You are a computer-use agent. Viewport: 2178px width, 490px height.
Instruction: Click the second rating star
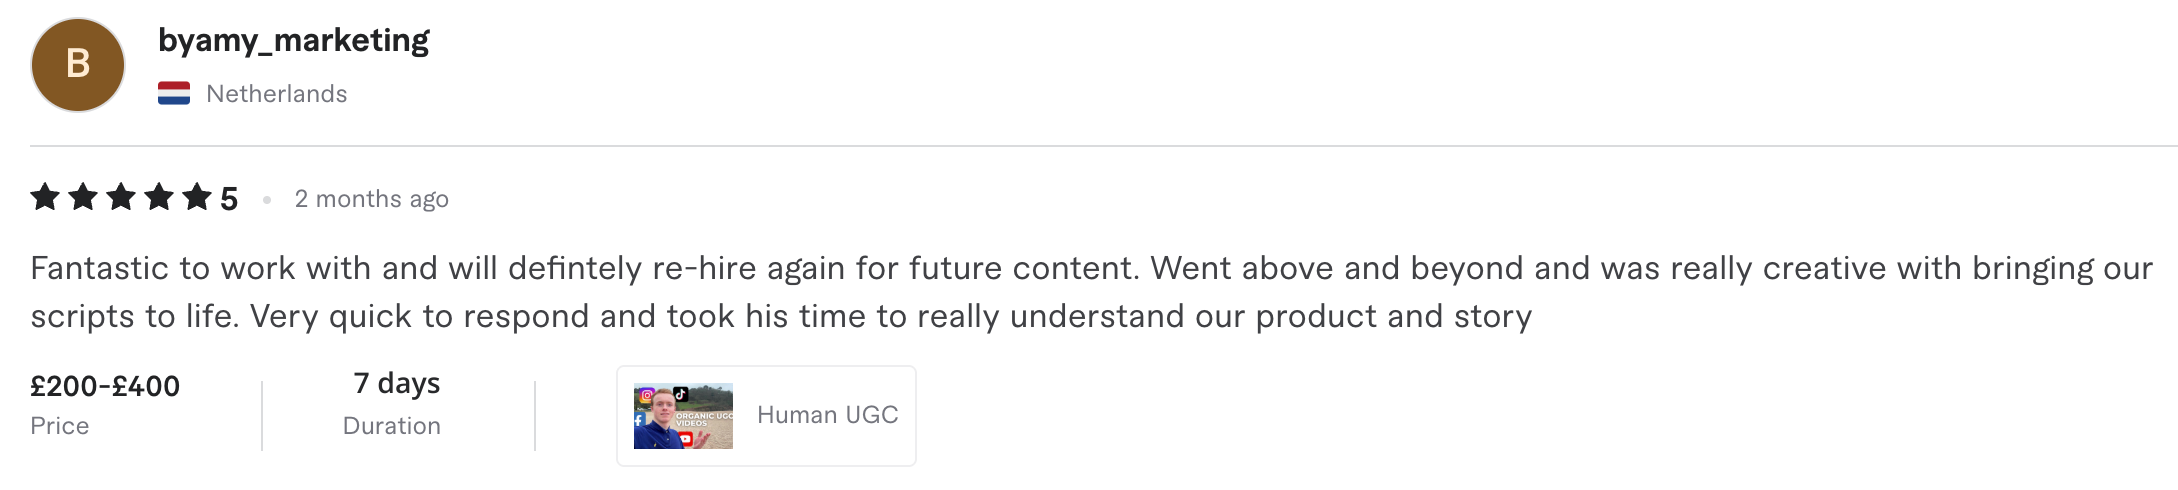click(83, 197)
